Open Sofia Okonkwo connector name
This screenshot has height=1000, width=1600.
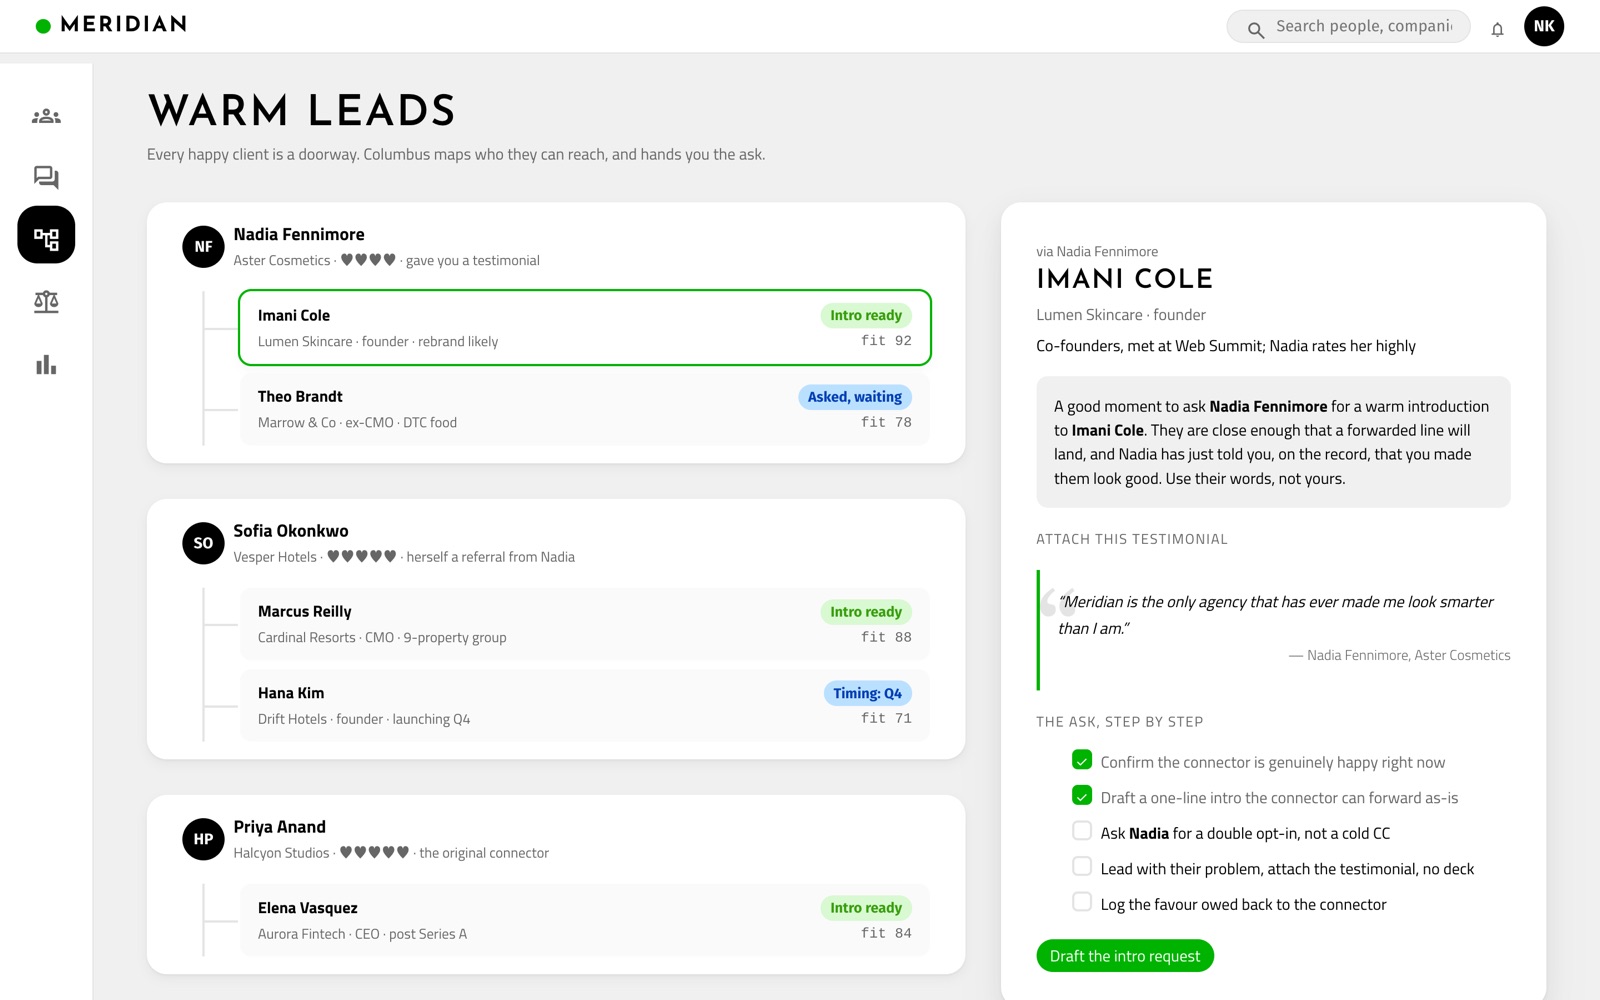click(291, 531)
